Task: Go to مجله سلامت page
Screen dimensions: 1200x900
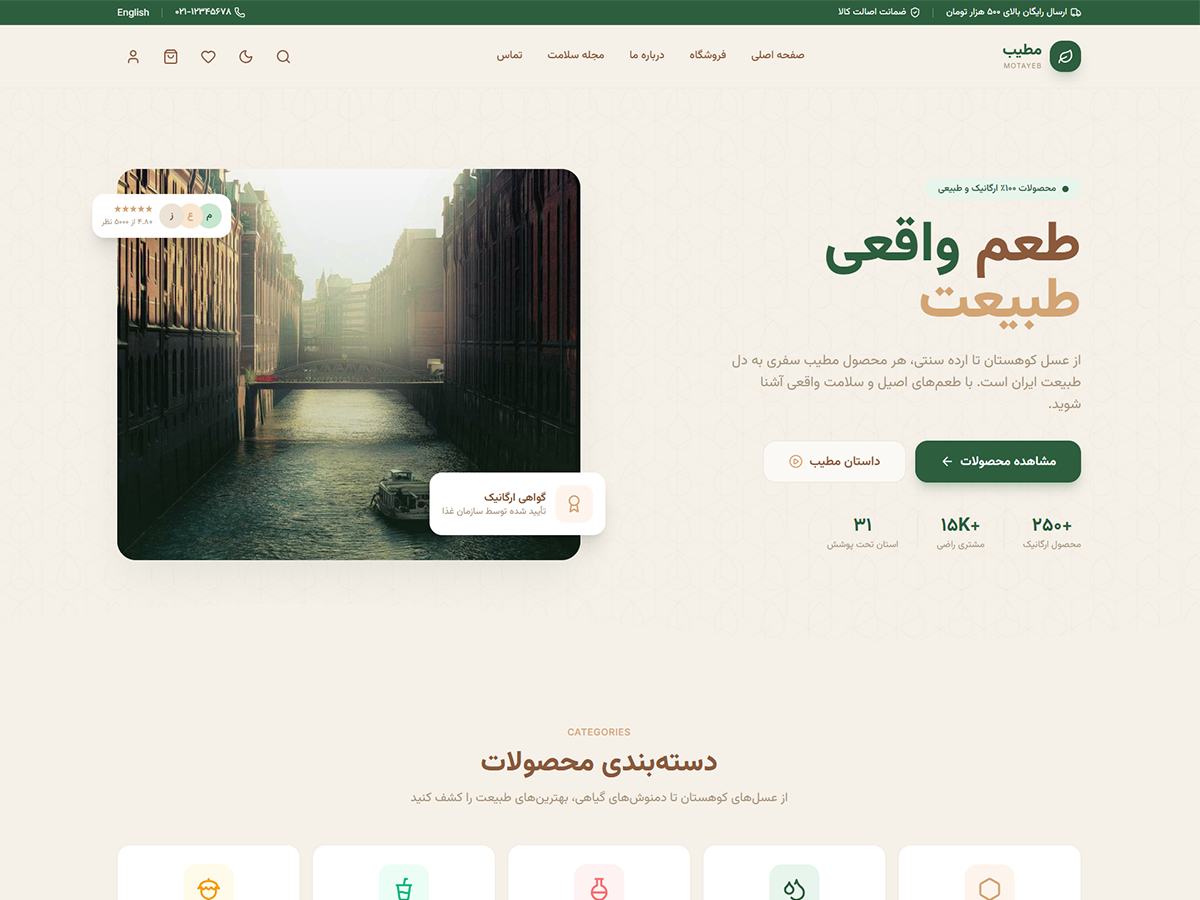Action: pos(576,55)
